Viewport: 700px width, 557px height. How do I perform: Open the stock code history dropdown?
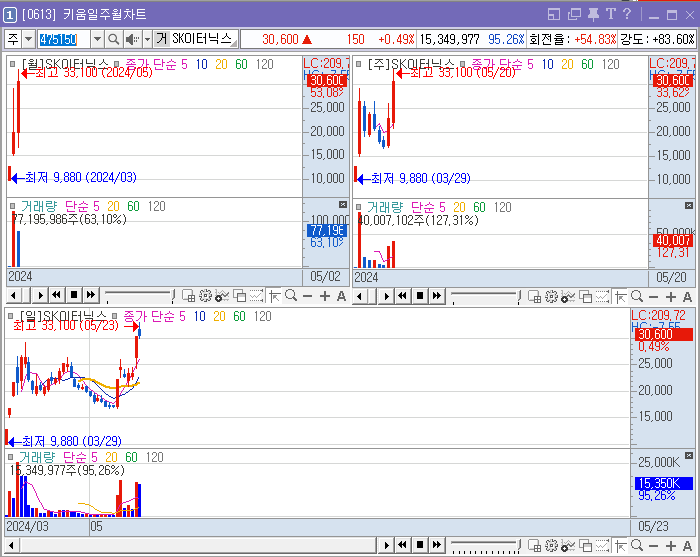[x=97, y=39]
